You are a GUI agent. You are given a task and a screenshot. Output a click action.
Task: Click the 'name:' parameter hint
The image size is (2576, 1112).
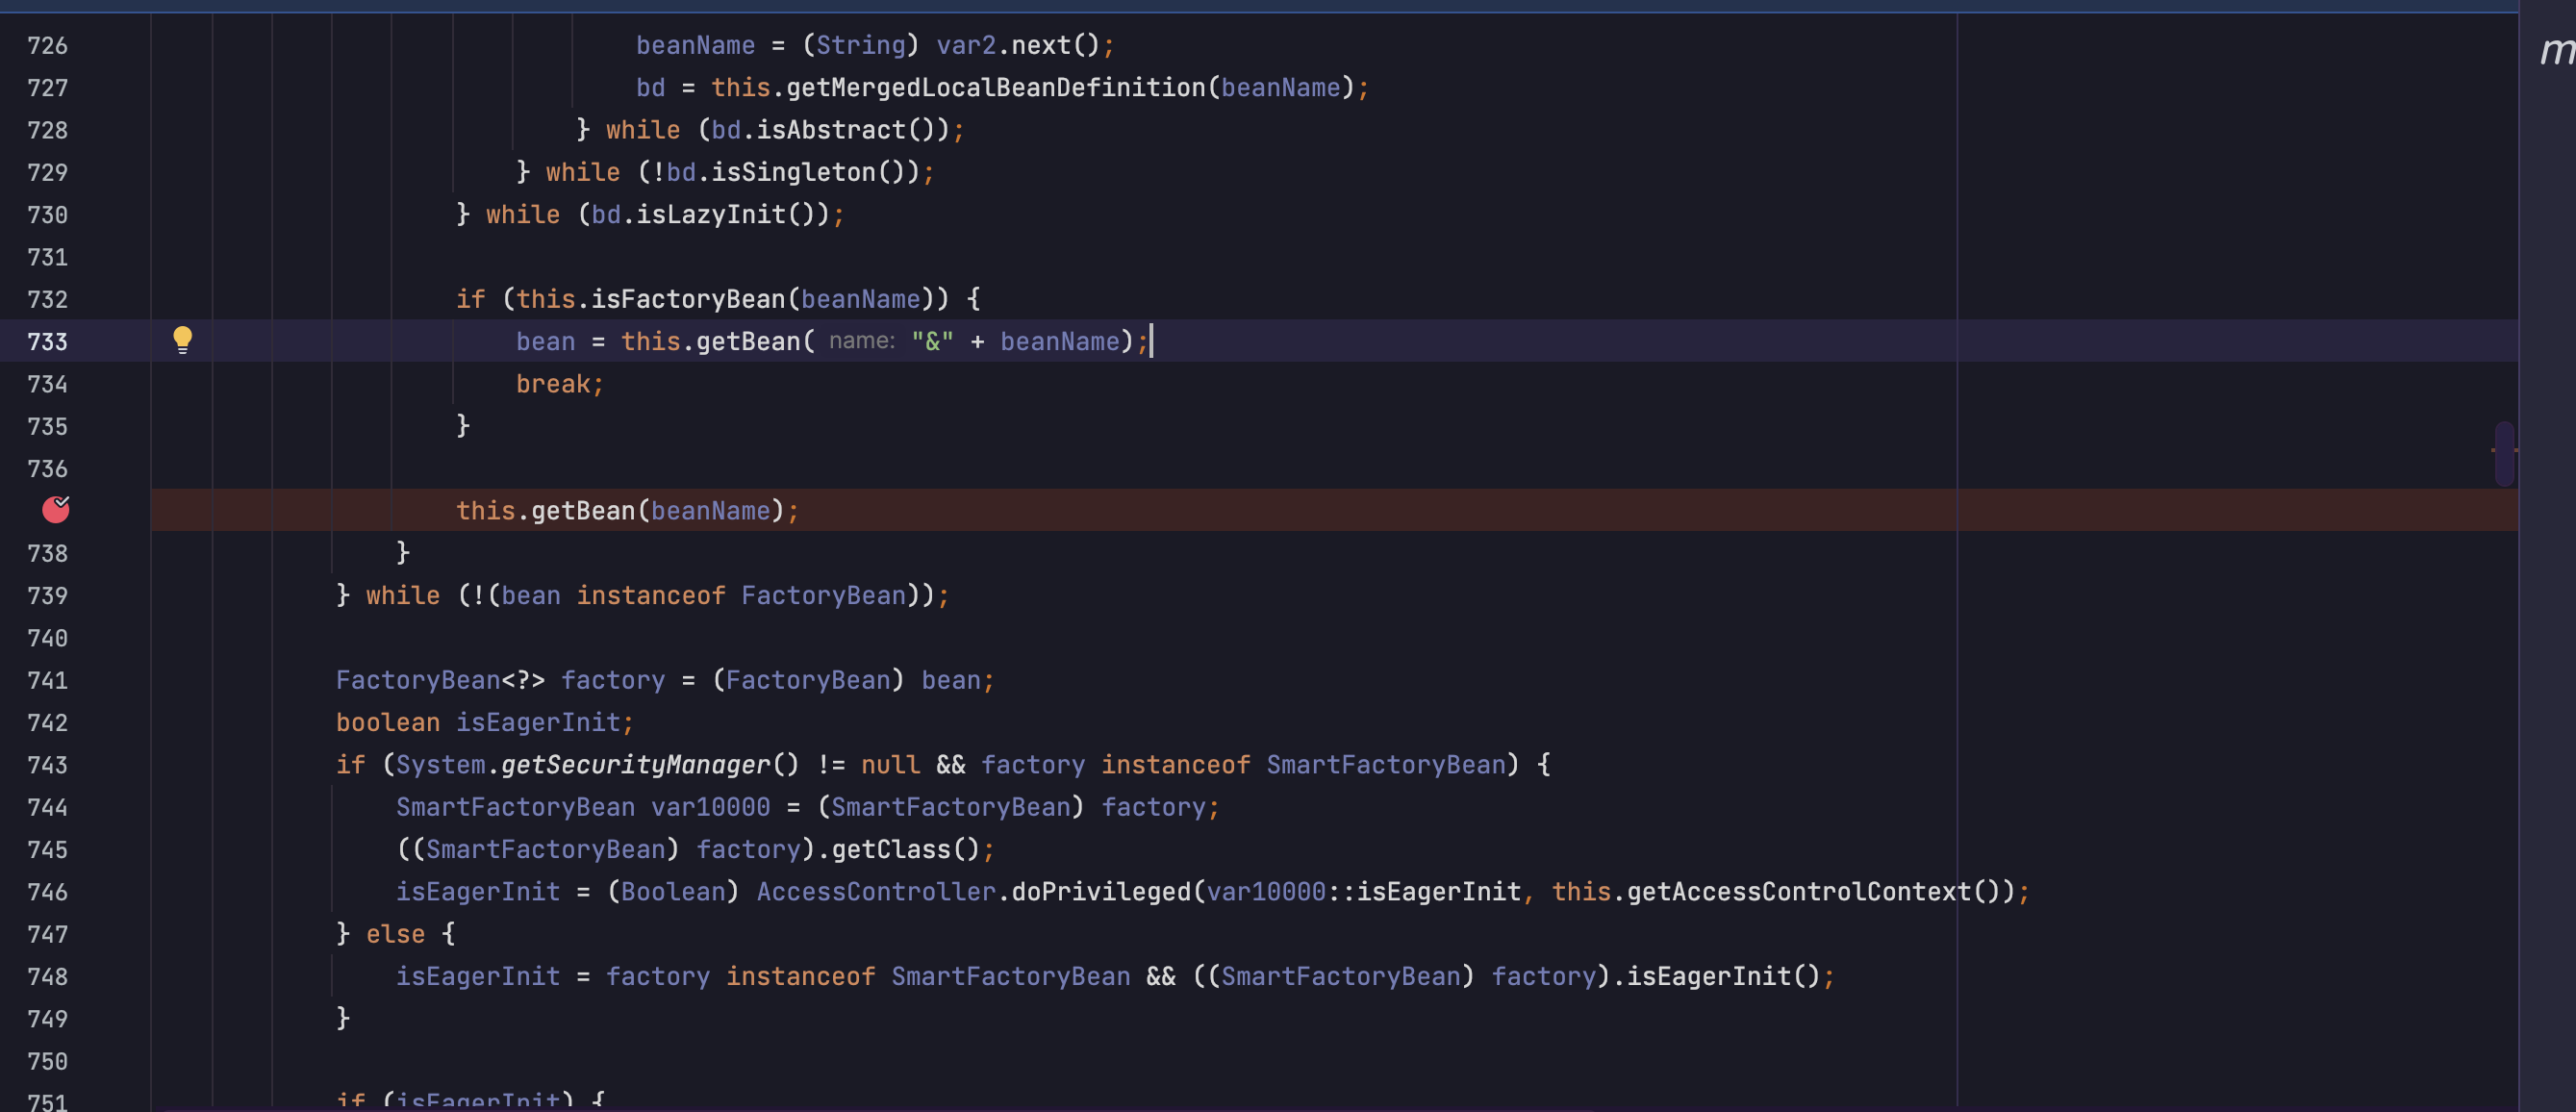[x=861, y=341]
